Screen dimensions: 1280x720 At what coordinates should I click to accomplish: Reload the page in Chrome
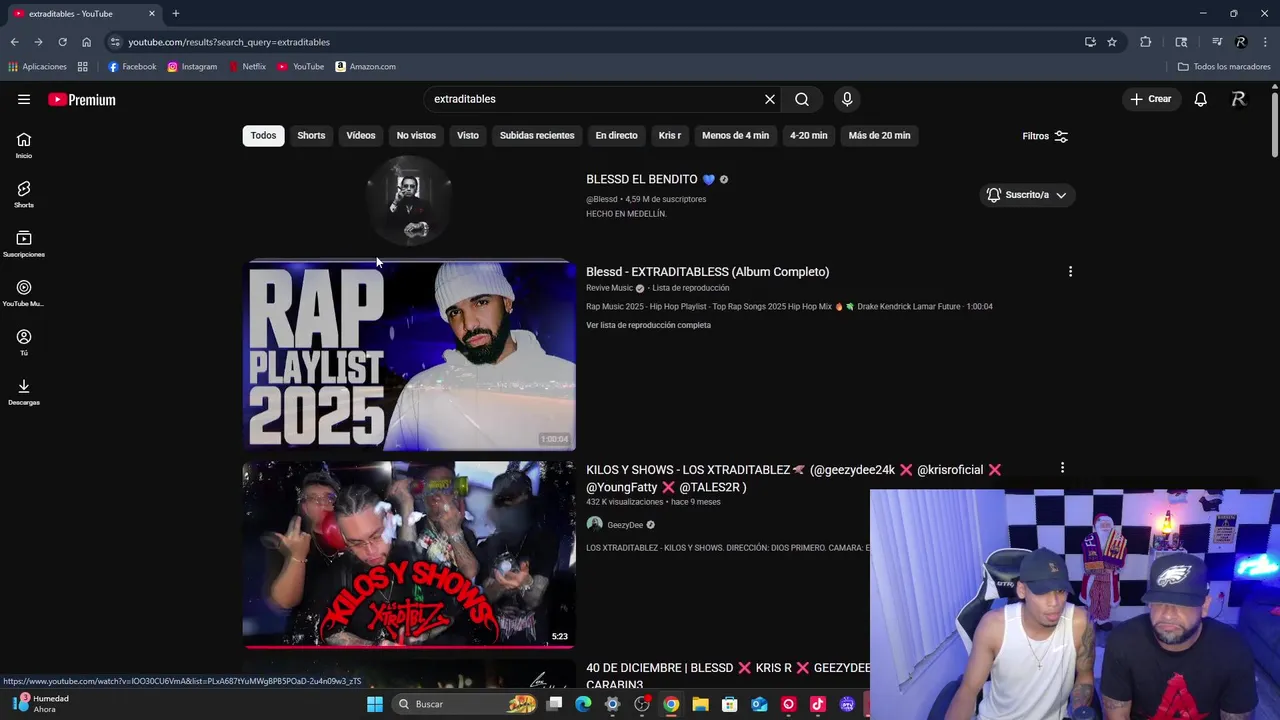coord(62,42)
